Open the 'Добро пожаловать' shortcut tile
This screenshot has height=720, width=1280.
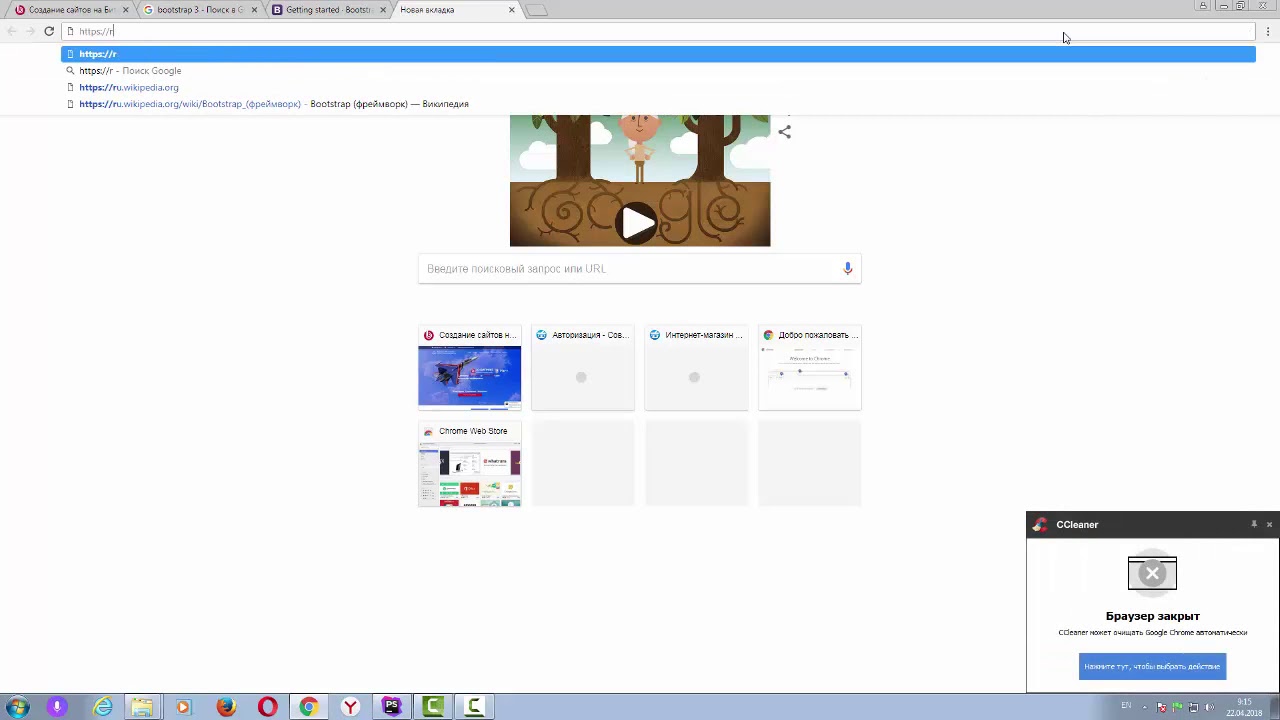810,368
